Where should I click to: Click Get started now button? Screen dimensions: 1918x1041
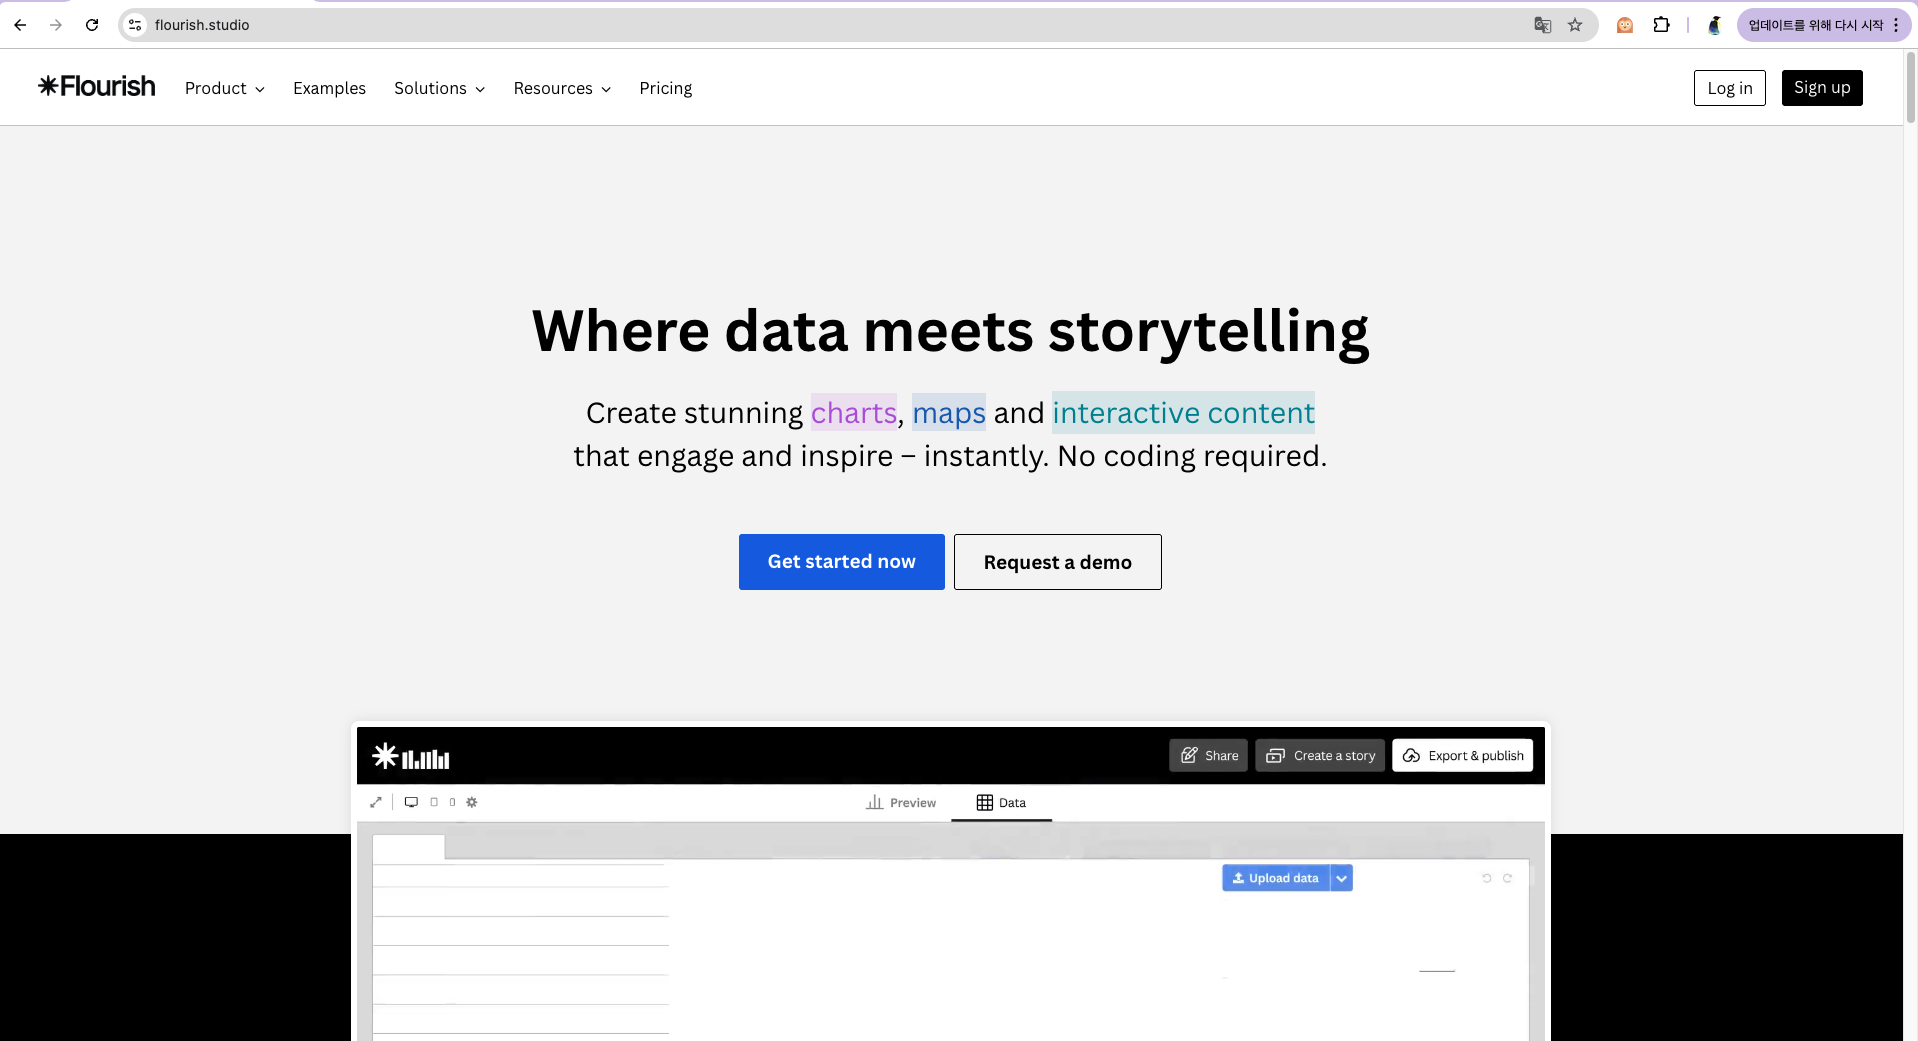[x=841, y=562]
